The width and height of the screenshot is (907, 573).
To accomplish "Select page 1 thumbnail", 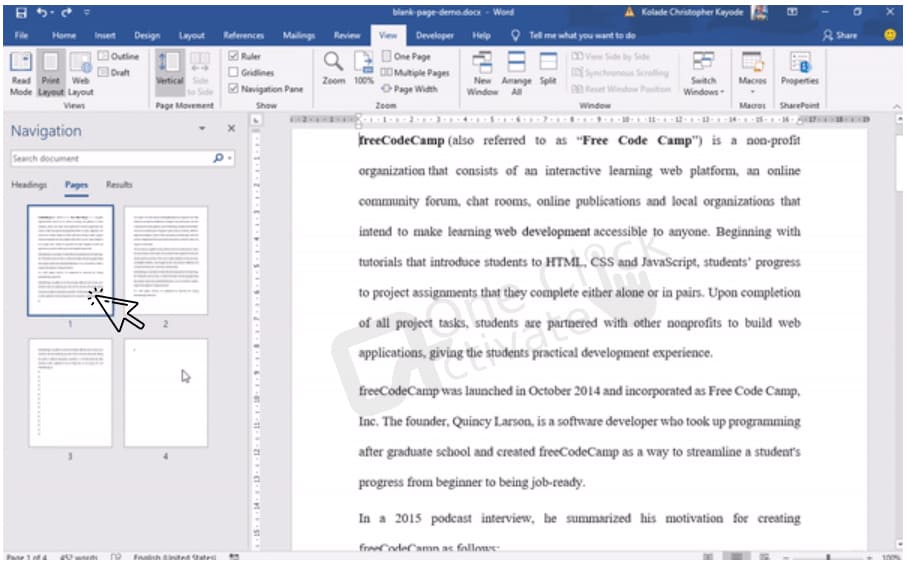I will (x=70, y=261).
